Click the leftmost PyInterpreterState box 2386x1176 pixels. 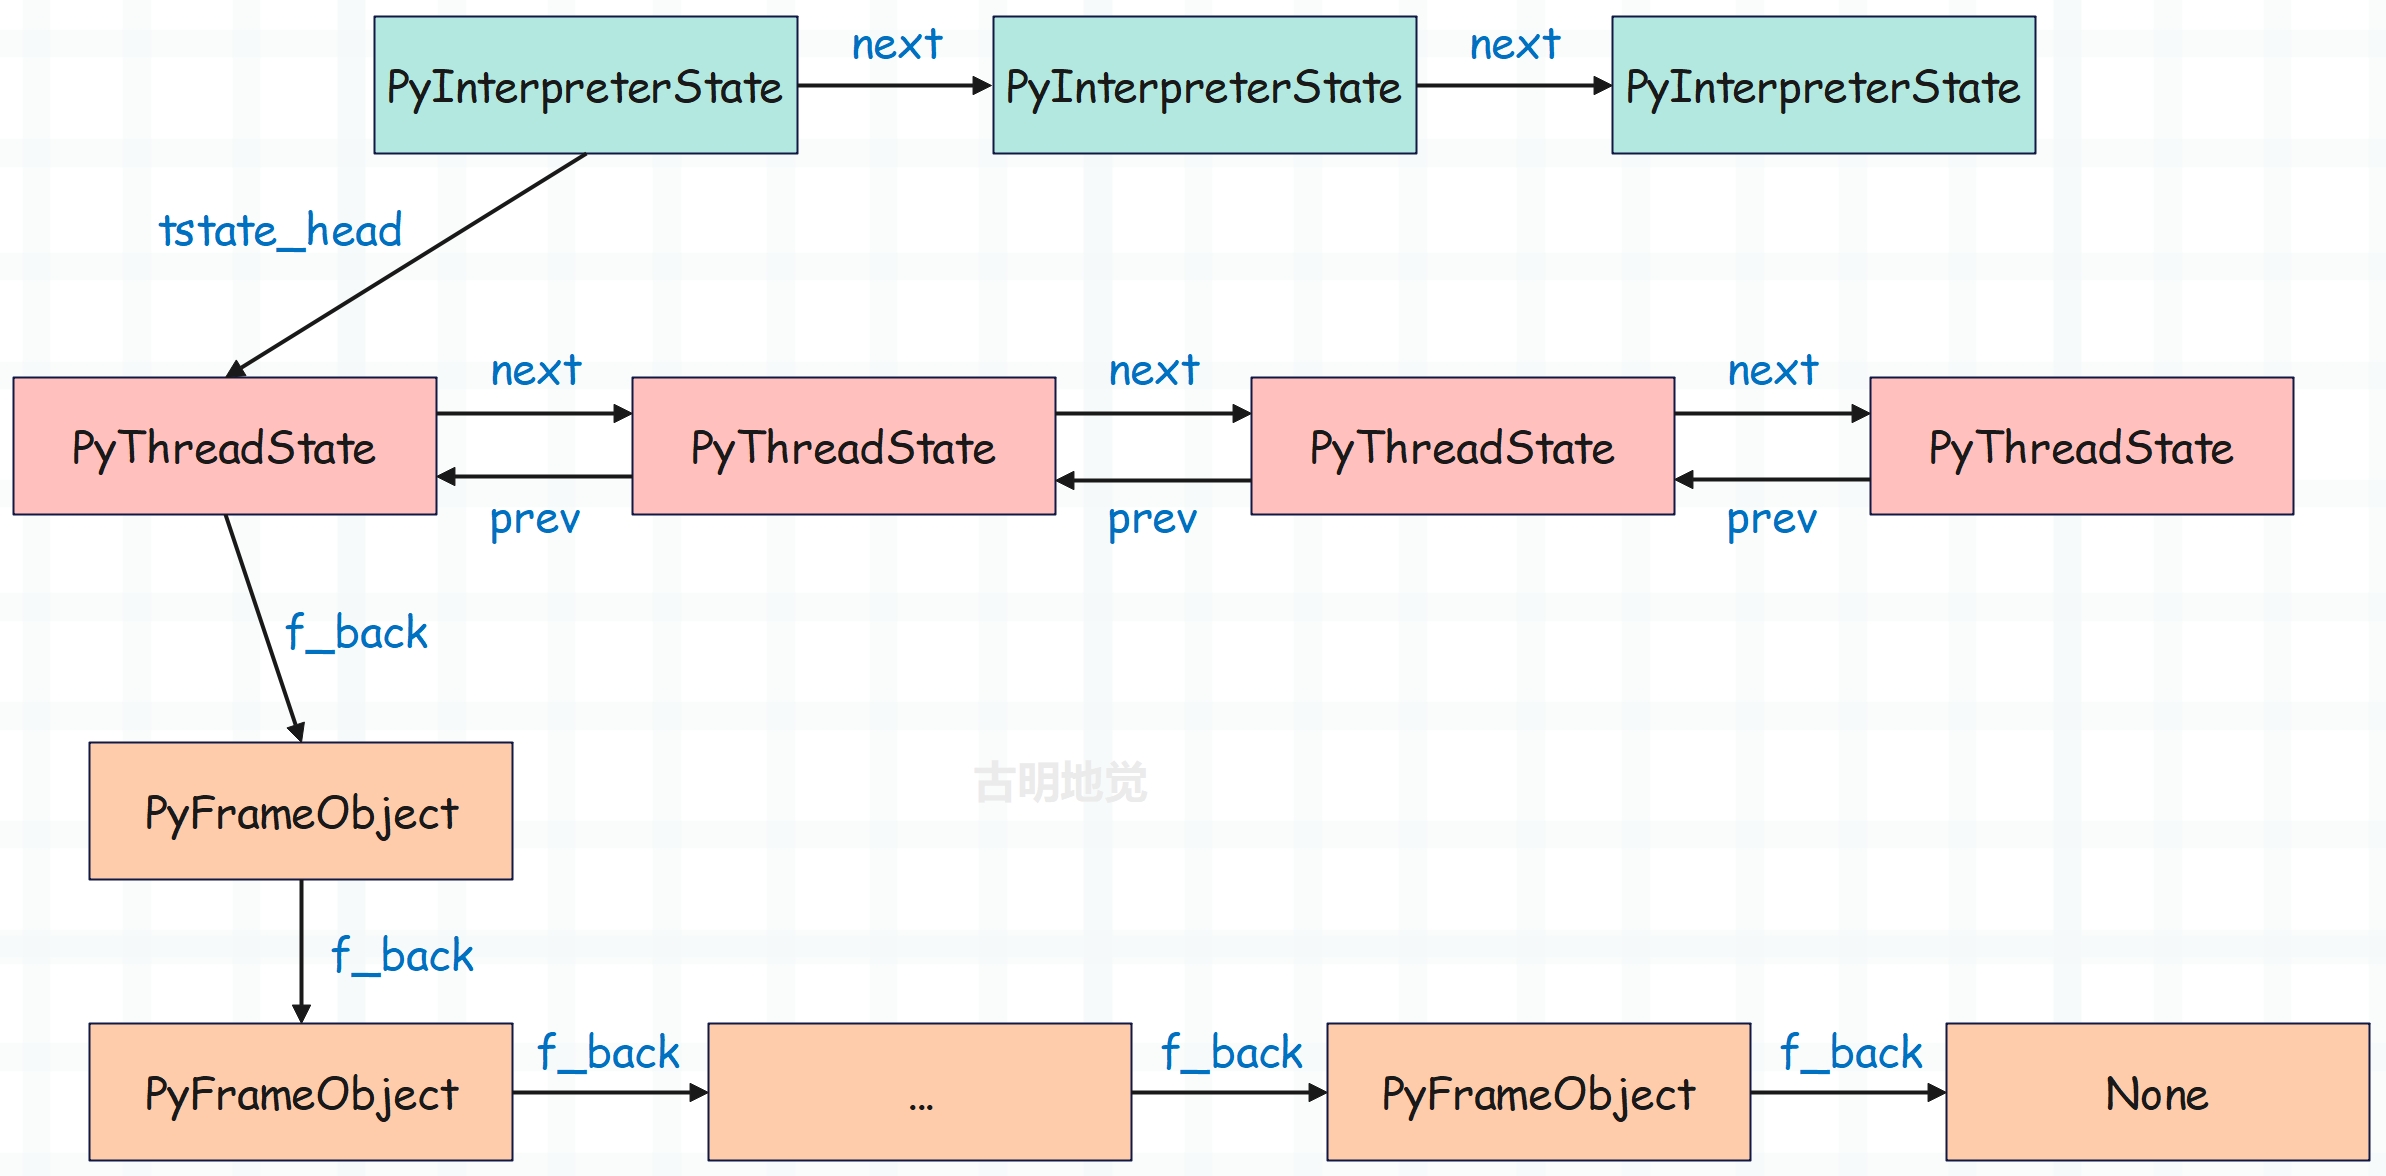point(586,85)
